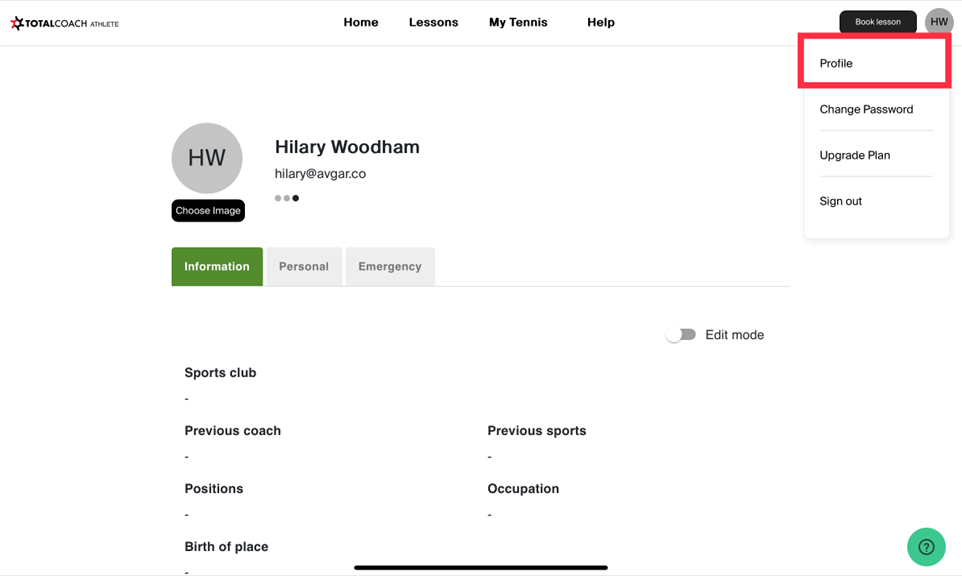Select the Information tab

pyautogui.click(x=217, y=266)
